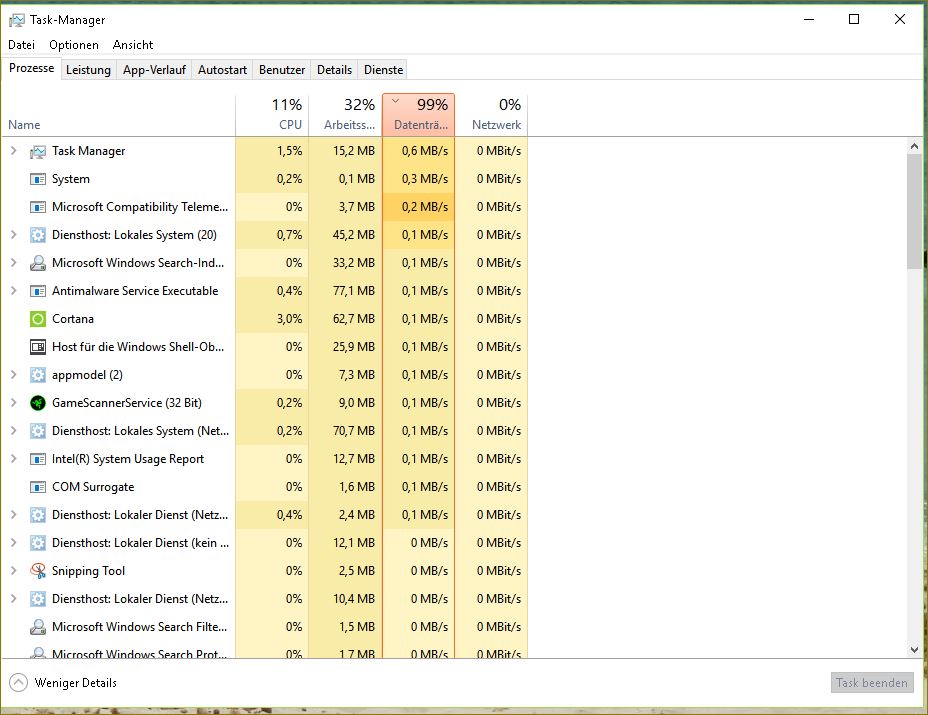Sort by the Arbeitsspeicher column header

(x=346, y=115)
